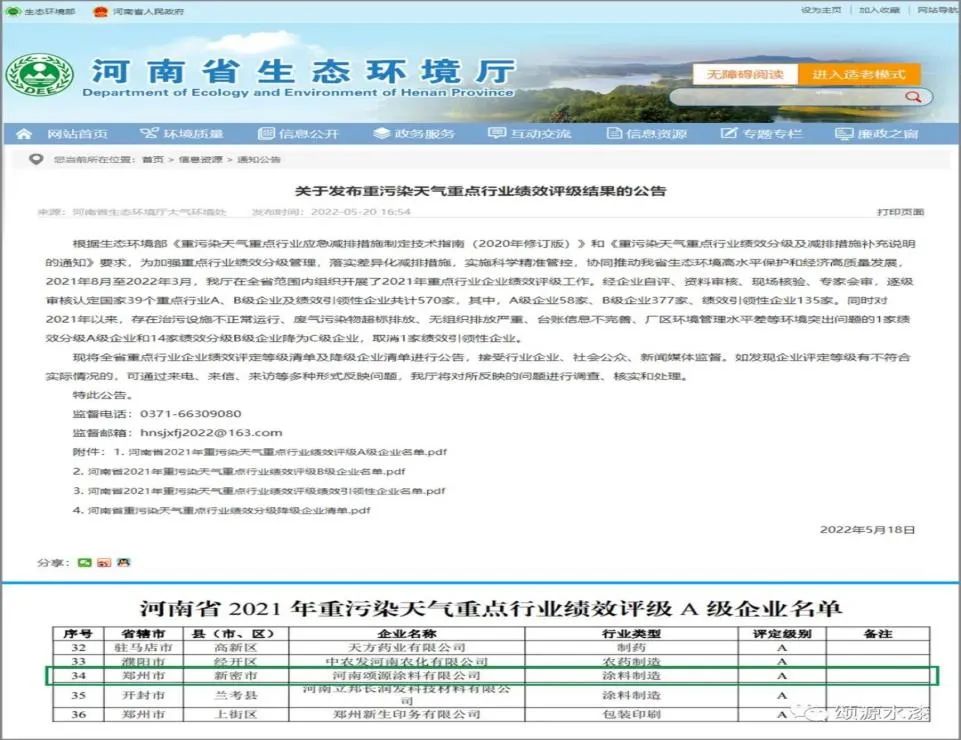Image resolution: width=961 pixels, height=740 pixels.
Task: Click the location pin icon in breadcrumb
Action: click(36, 159)
